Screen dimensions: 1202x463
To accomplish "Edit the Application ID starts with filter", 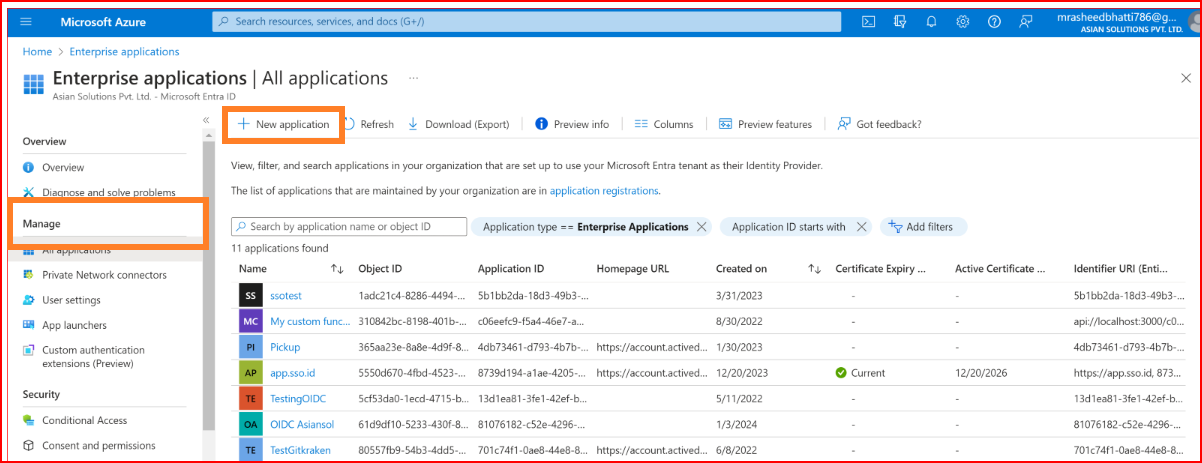I will pos(788,227).
